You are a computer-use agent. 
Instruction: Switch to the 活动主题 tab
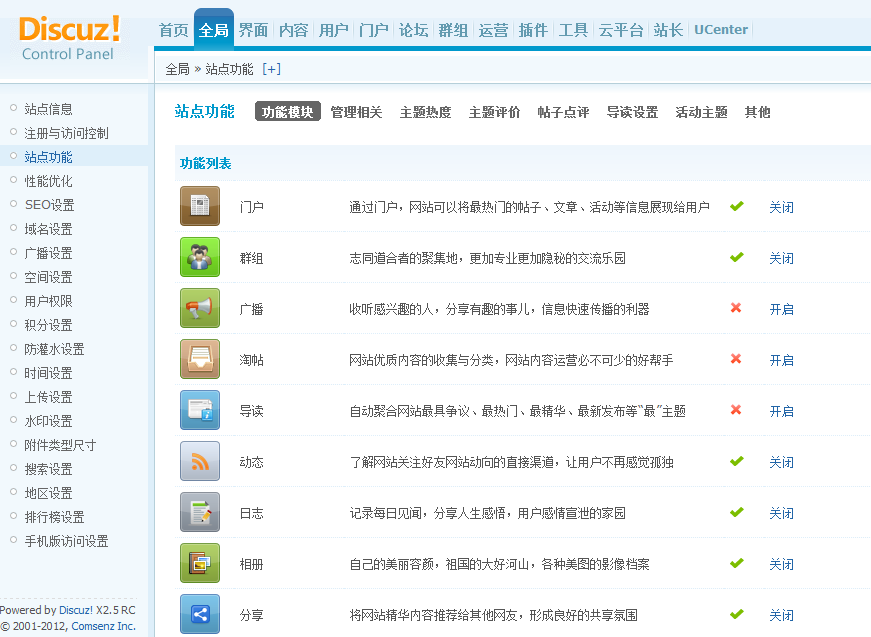[x=701, y=112]
